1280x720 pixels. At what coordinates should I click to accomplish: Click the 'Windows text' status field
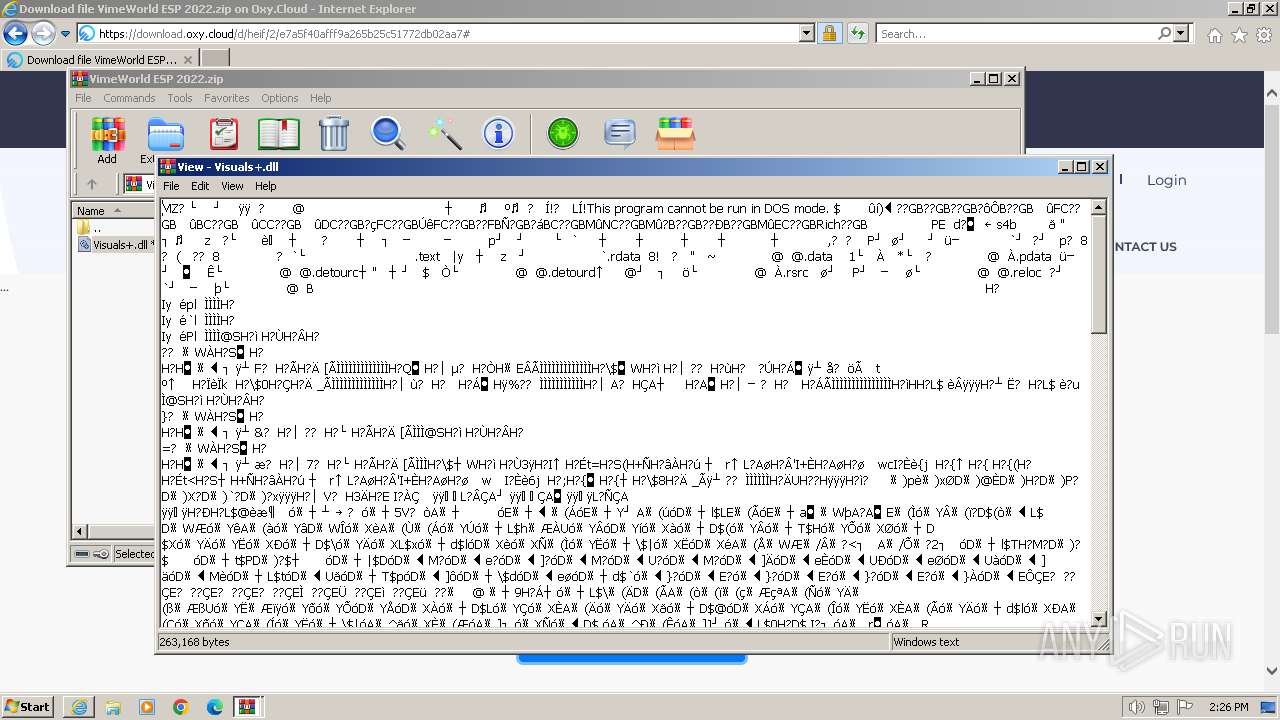(x=926, y=642)
